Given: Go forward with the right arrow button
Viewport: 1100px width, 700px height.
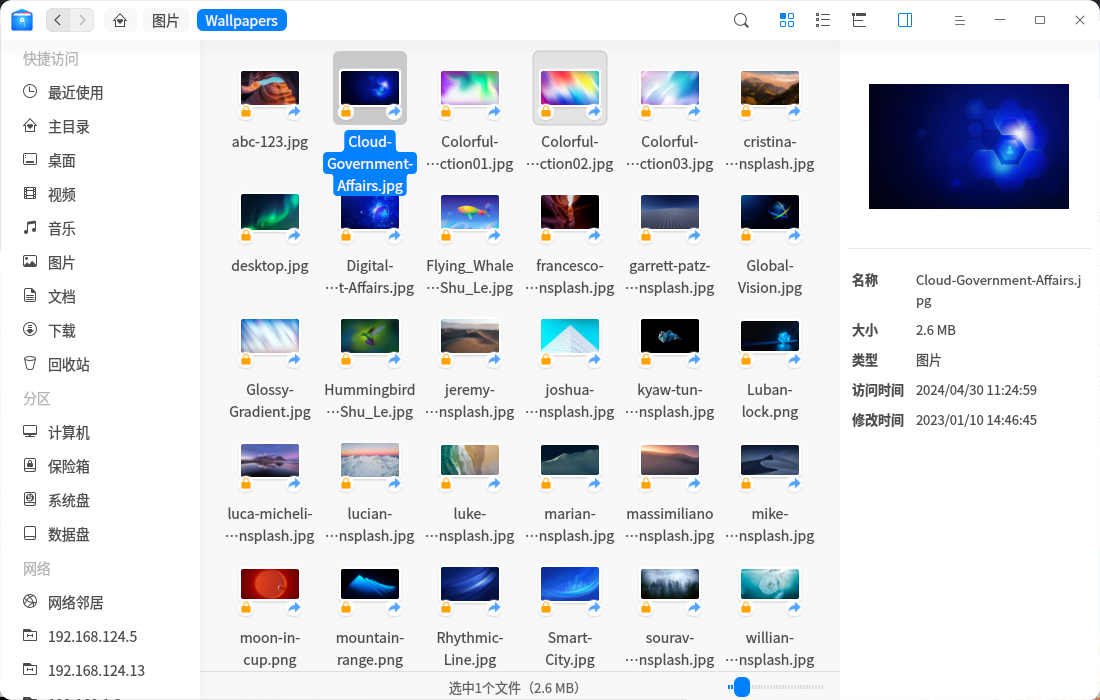Looking at the screenshot, I should pyautogui.click(x=82, y=20).
